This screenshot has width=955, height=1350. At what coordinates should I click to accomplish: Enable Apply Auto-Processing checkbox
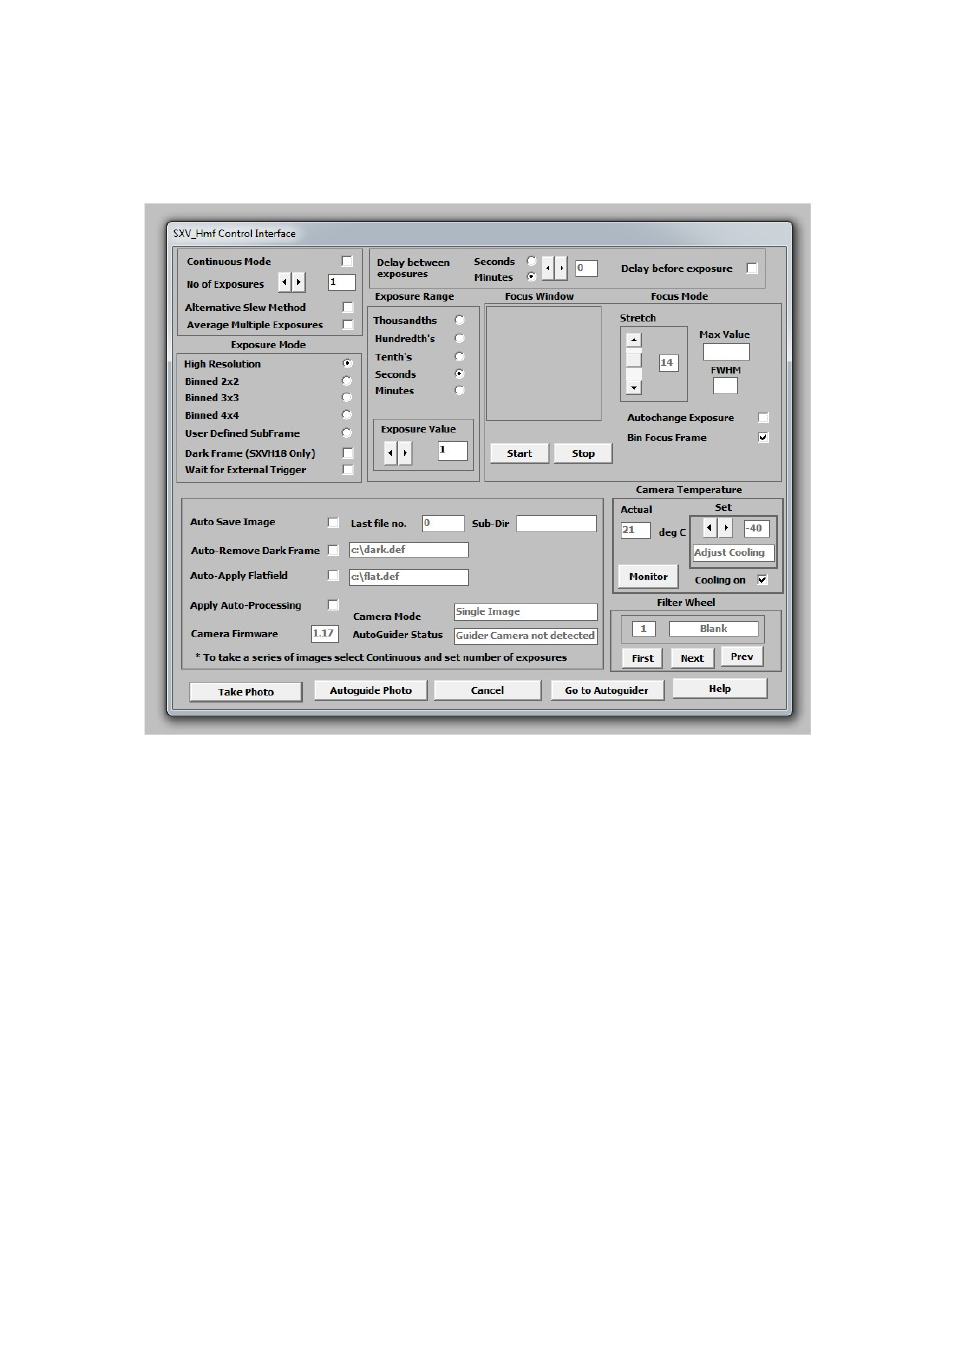(333, 604)
